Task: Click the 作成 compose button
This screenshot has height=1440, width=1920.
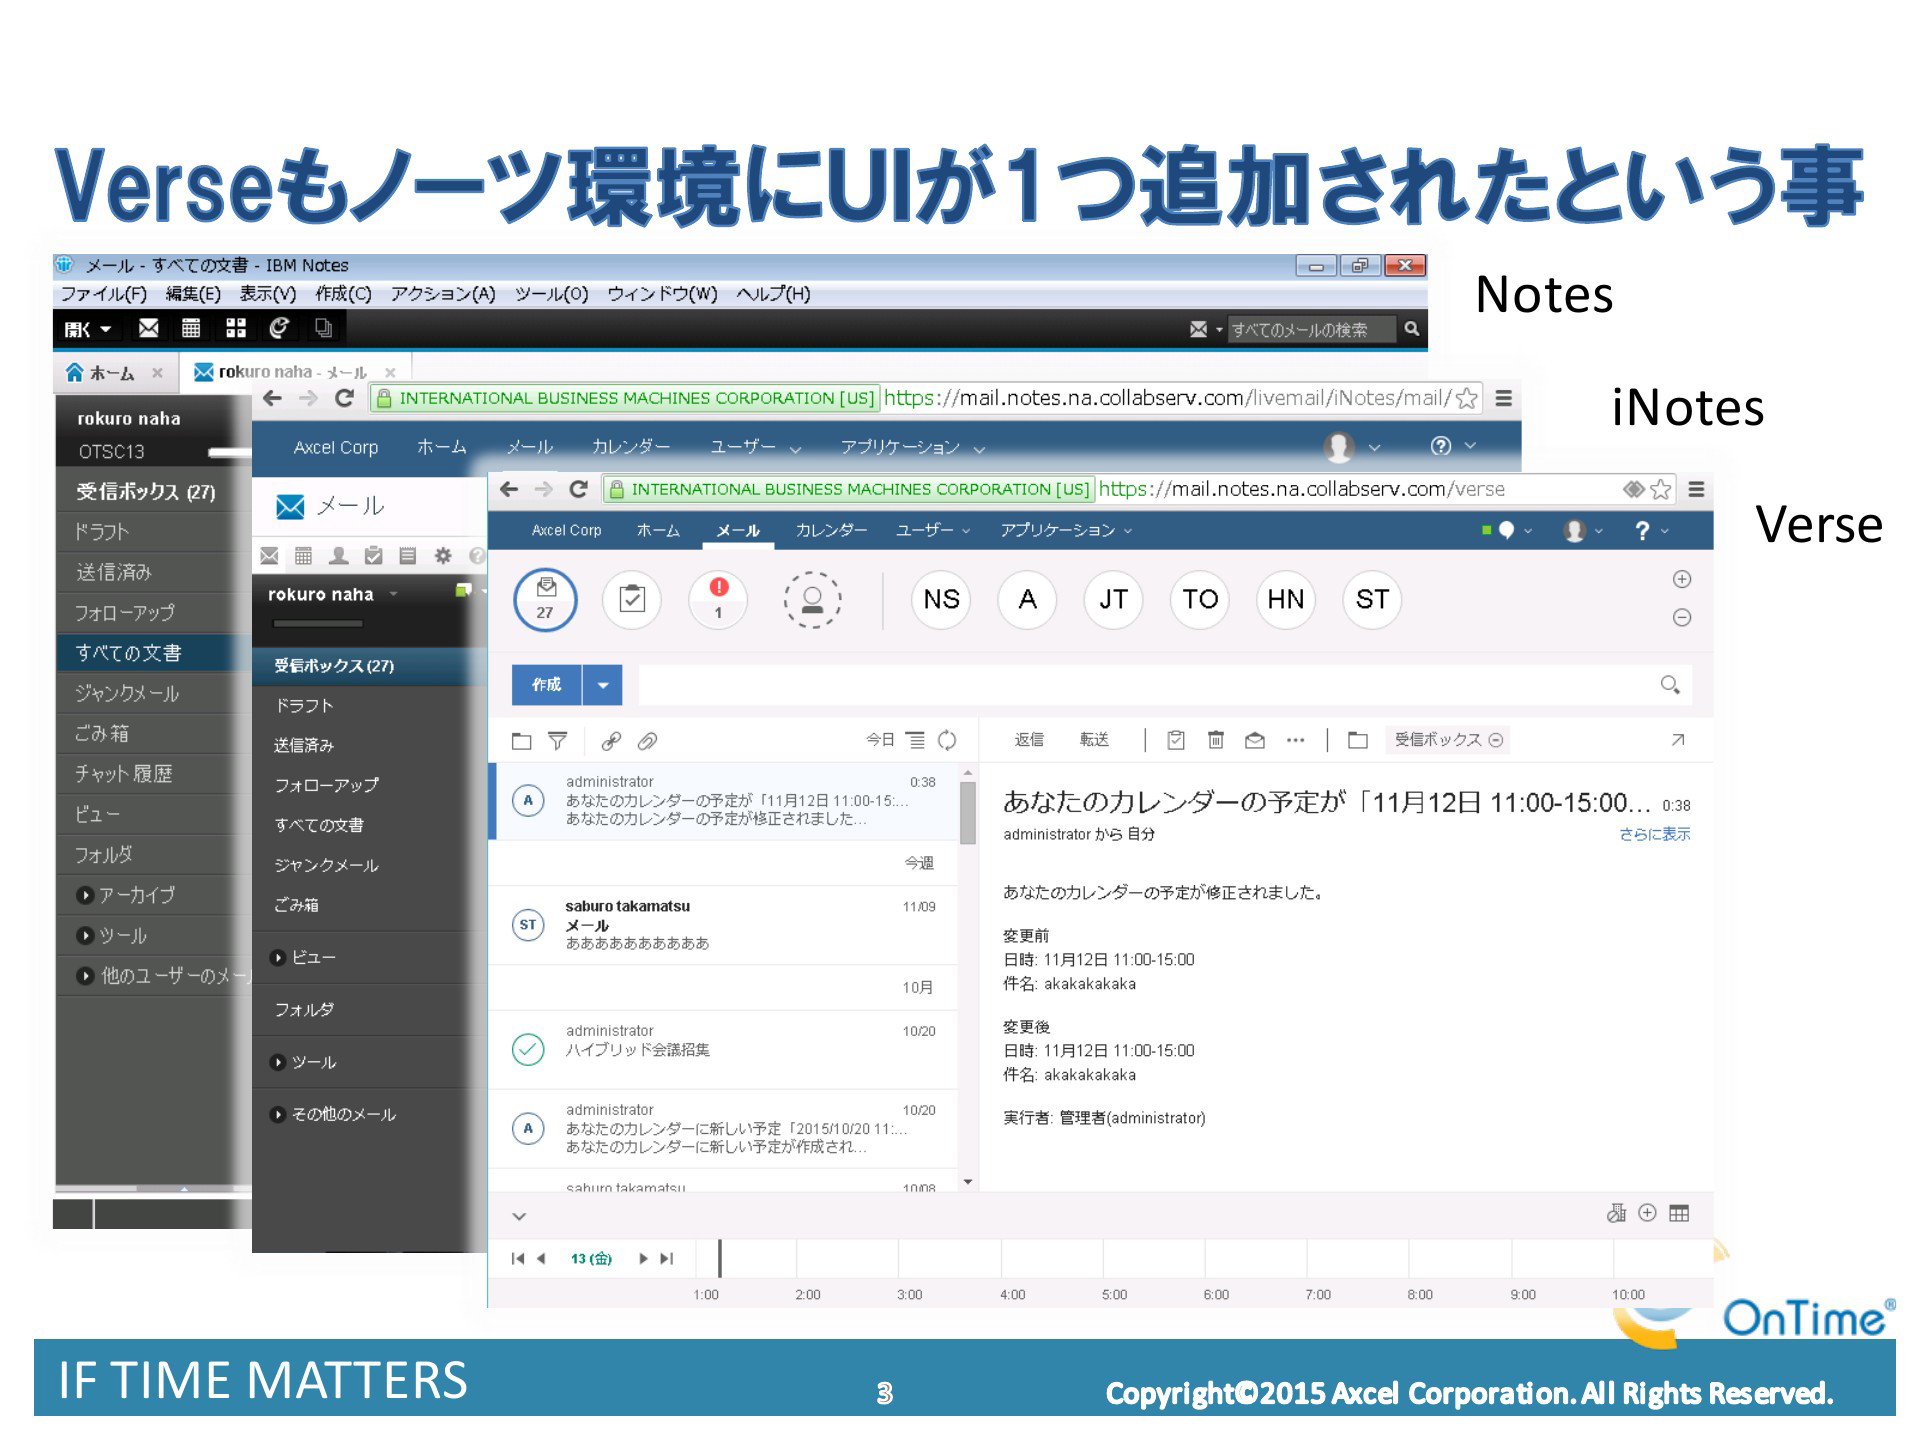Action: pos(547,685)
